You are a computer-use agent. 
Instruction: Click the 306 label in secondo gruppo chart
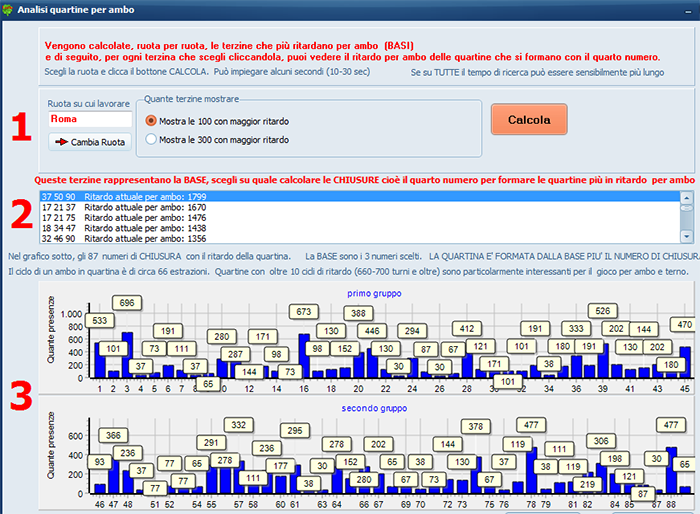pos(601,441)
